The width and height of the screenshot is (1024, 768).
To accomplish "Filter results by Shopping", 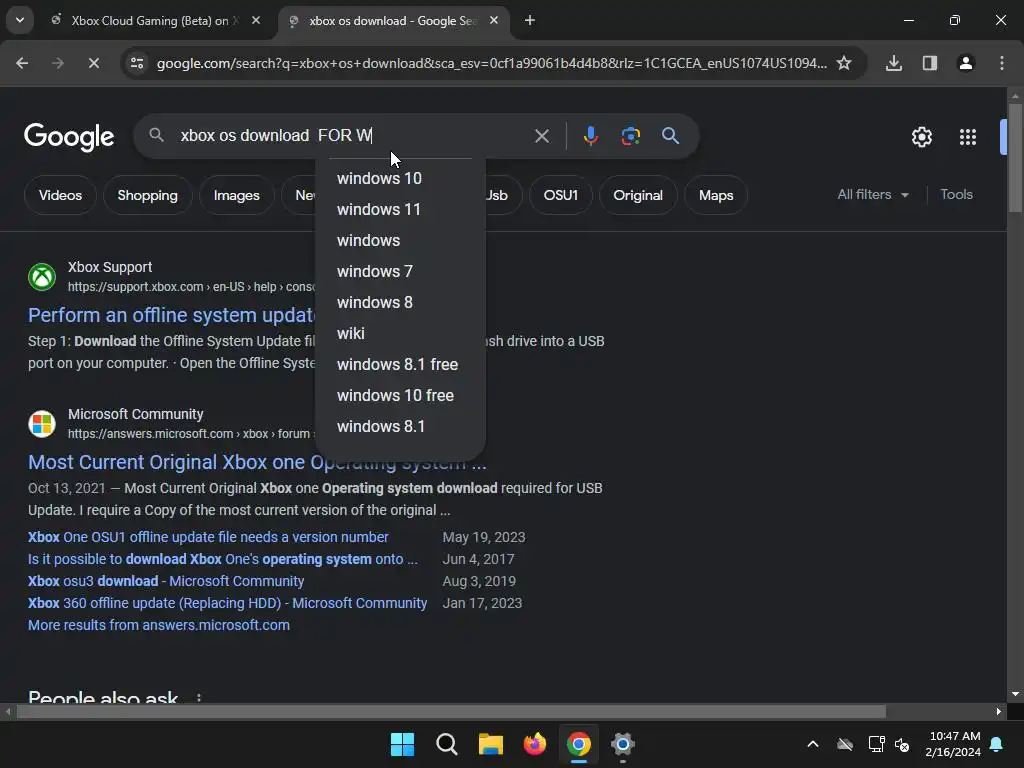I will pos(148,195).
